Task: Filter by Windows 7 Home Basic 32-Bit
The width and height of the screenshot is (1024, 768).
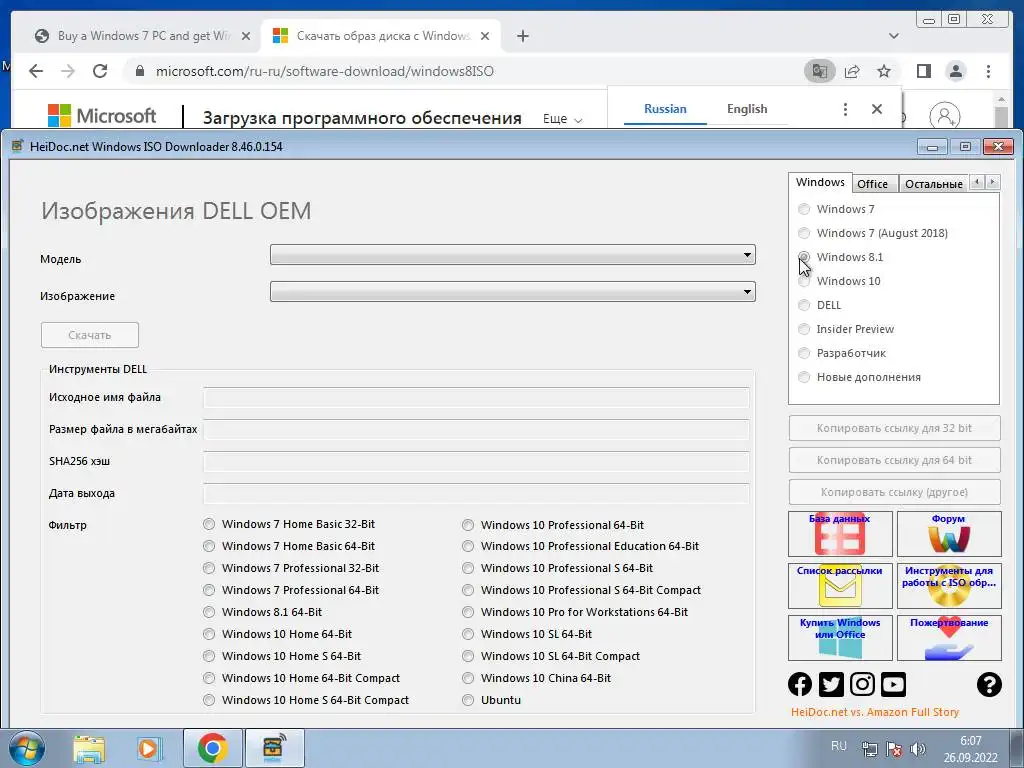Action: (x=208, y=524)
